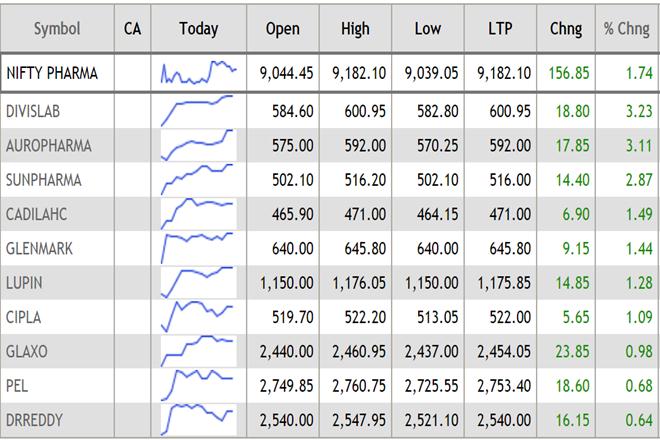Click the CA column header

point(132,29)
